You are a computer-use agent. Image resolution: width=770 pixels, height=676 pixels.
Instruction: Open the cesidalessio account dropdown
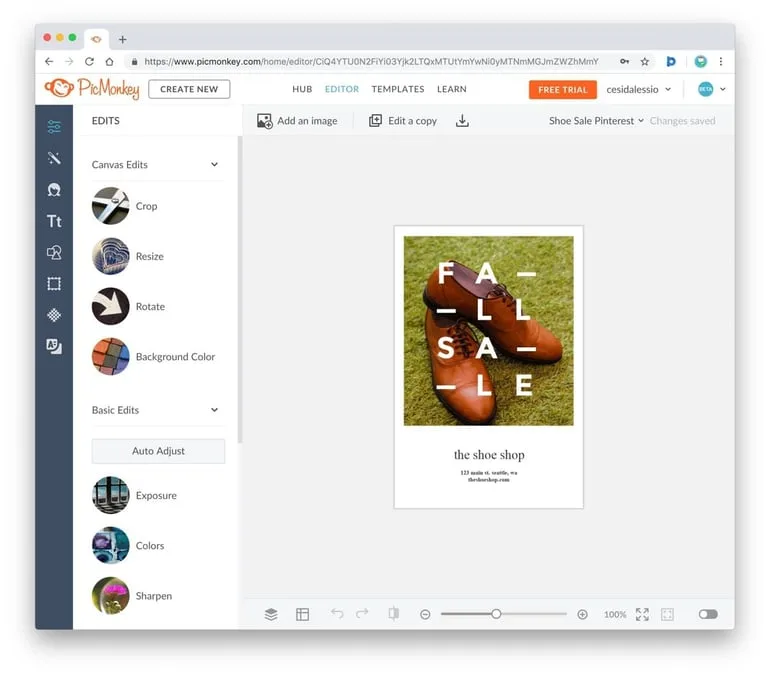pos(639,90)
